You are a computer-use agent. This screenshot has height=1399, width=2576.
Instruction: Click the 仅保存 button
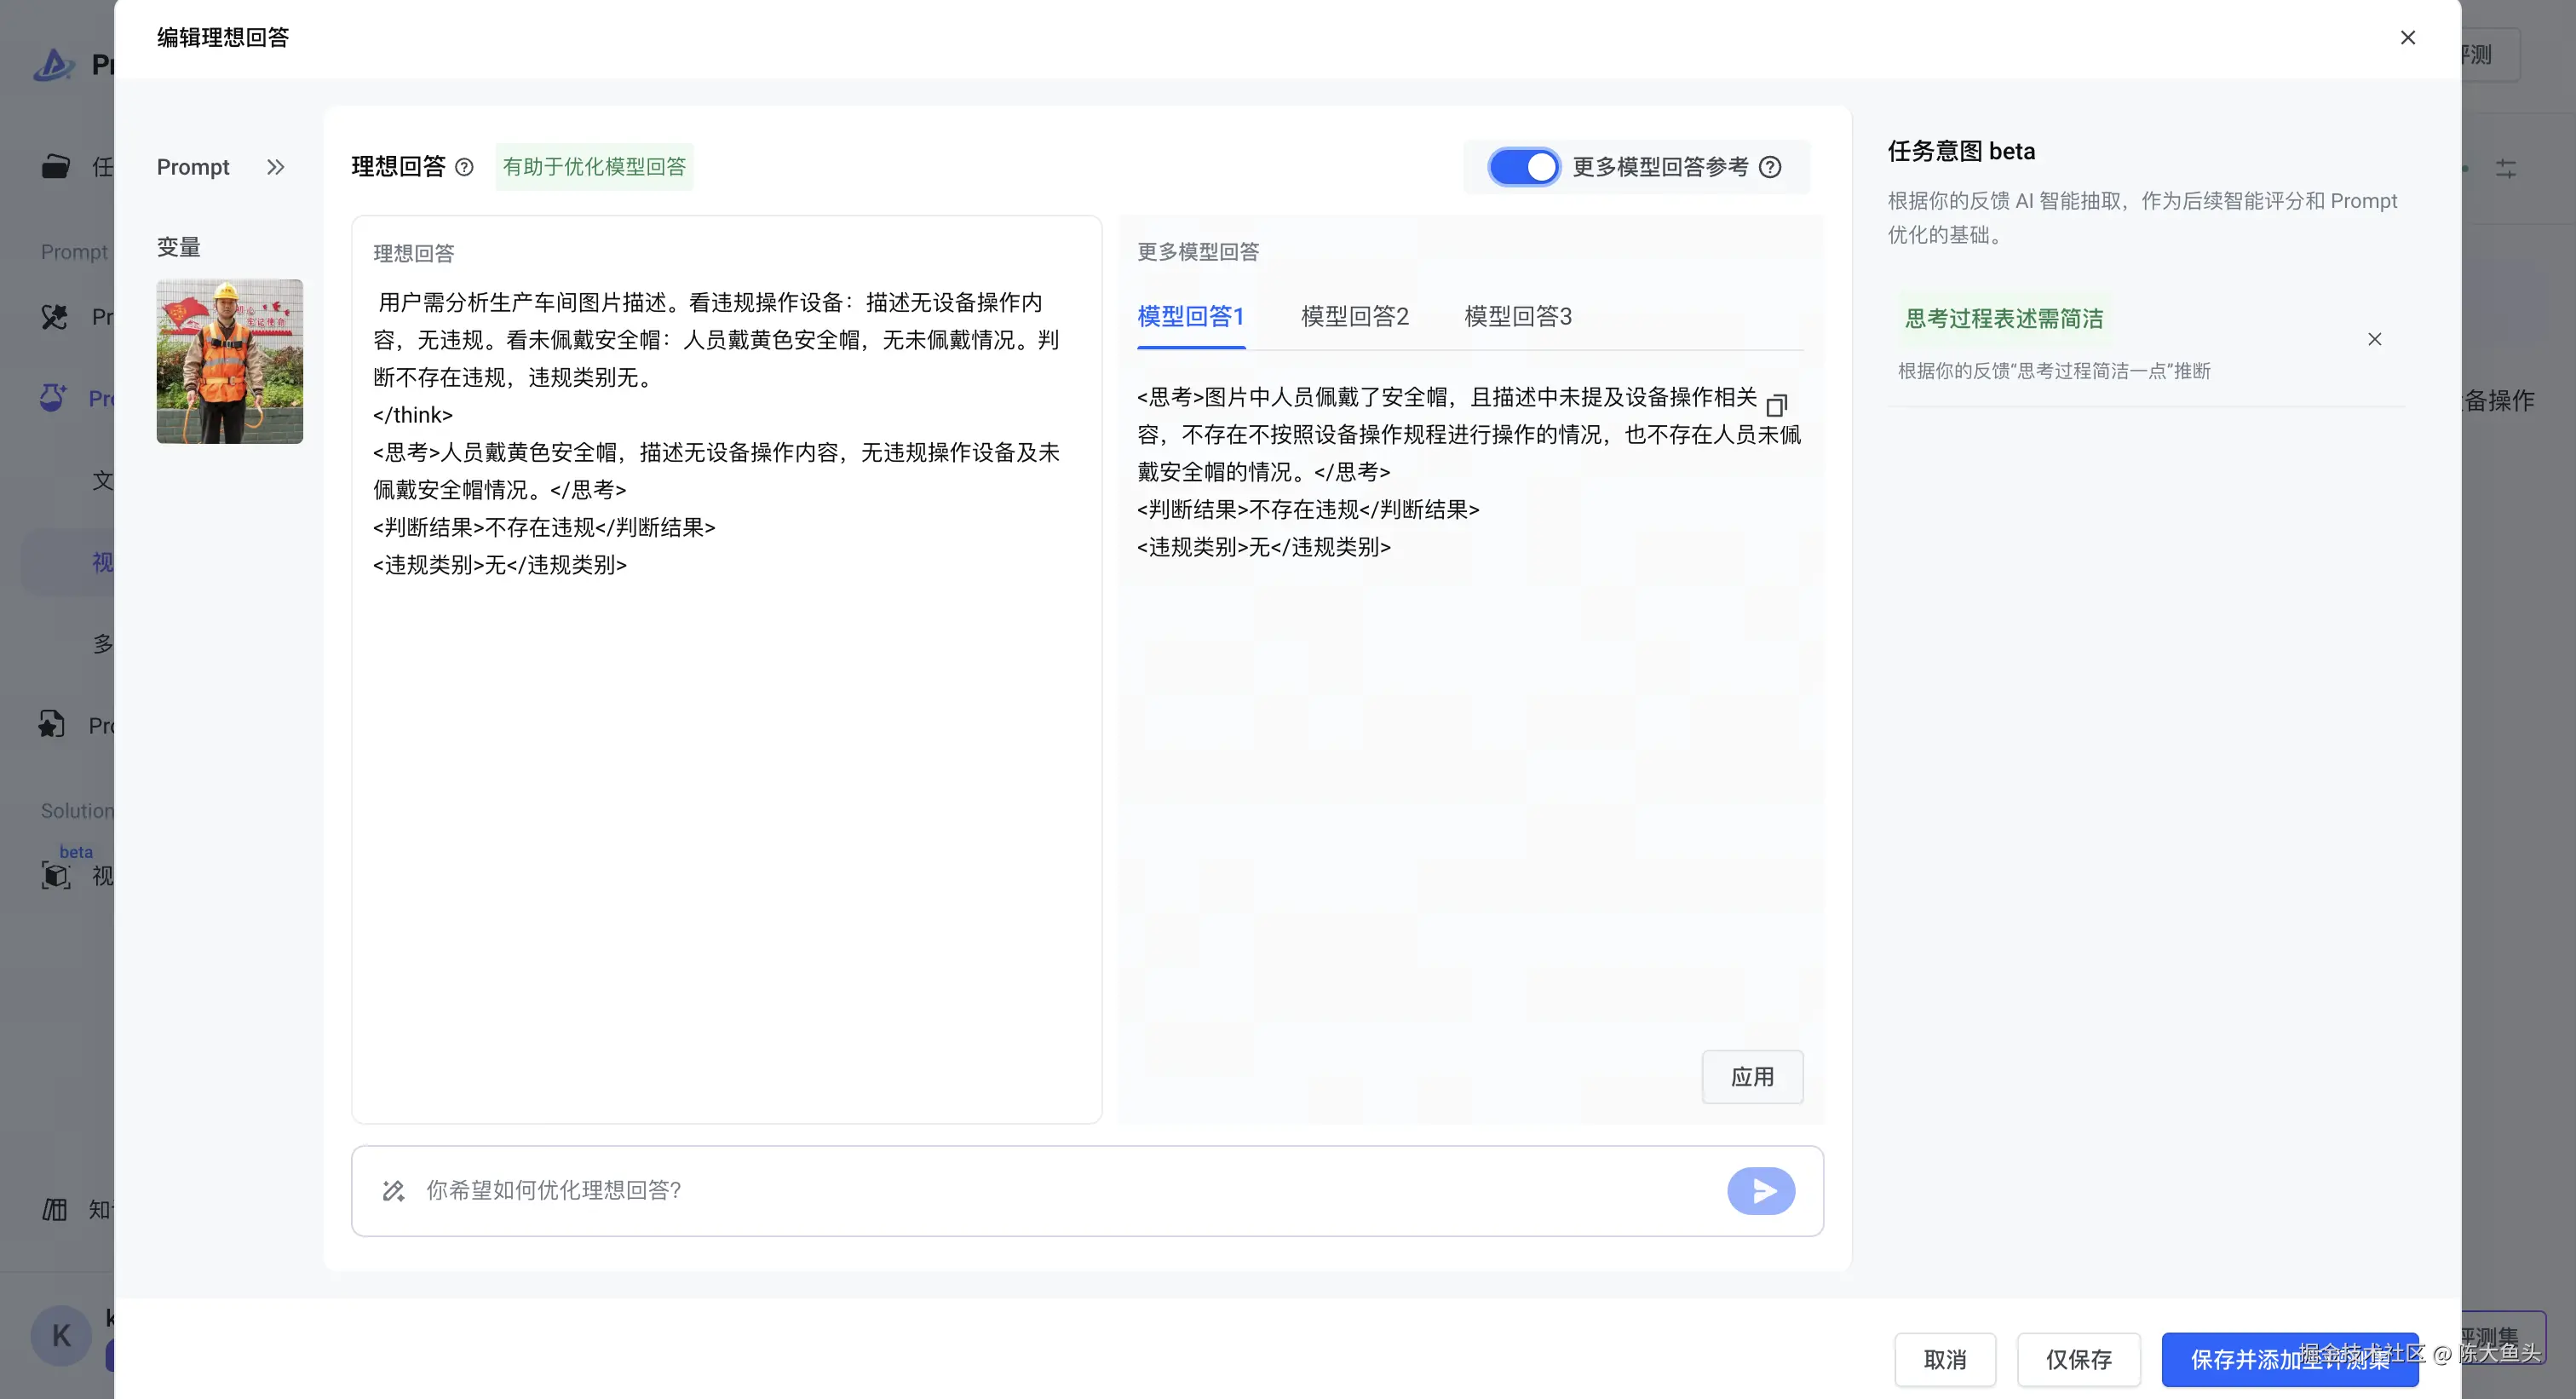tap(2078, 1359)
